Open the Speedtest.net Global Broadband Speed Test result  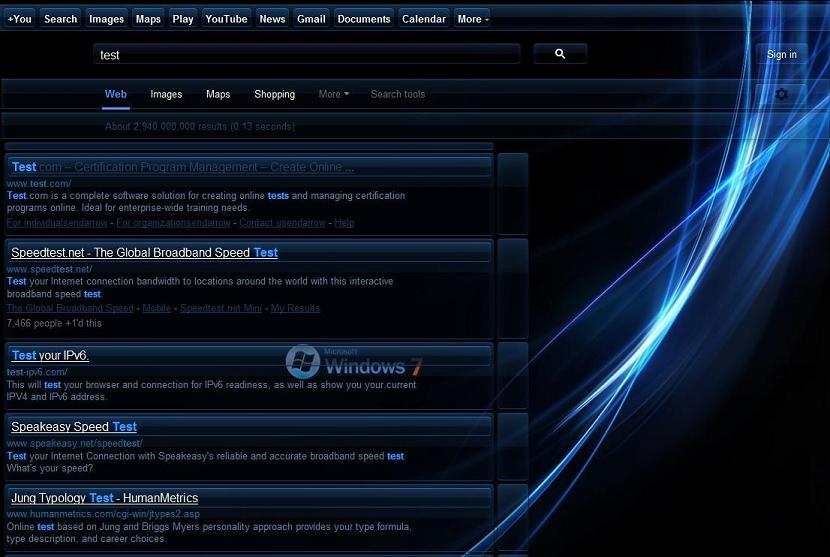(144, 253)
